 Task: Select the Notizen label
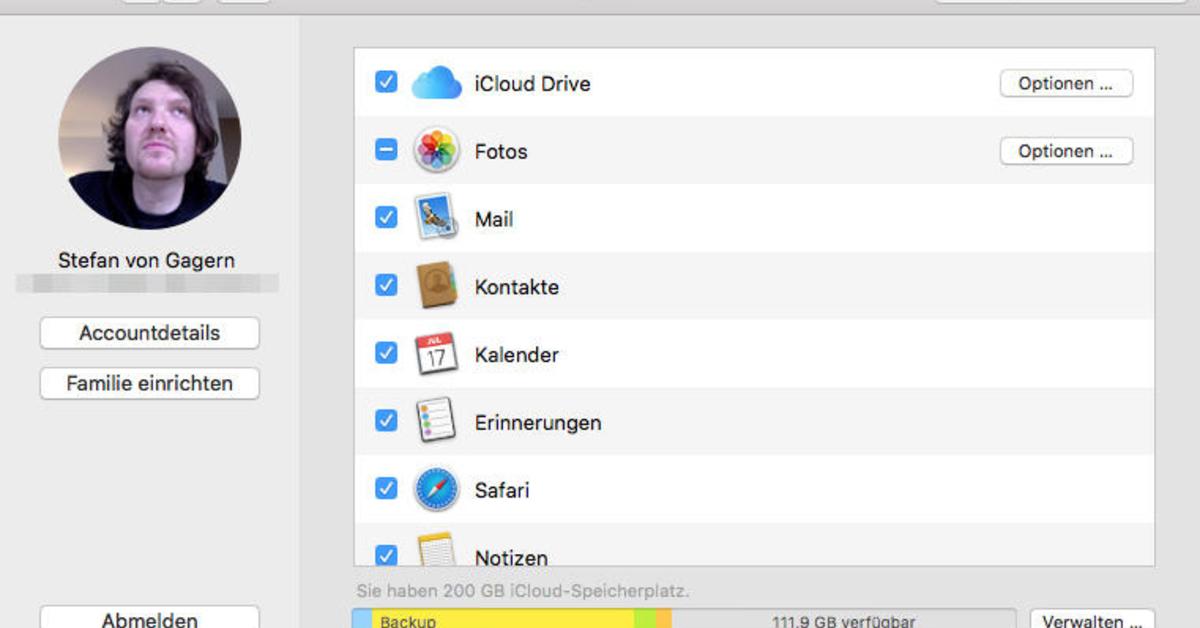[511, 558]
